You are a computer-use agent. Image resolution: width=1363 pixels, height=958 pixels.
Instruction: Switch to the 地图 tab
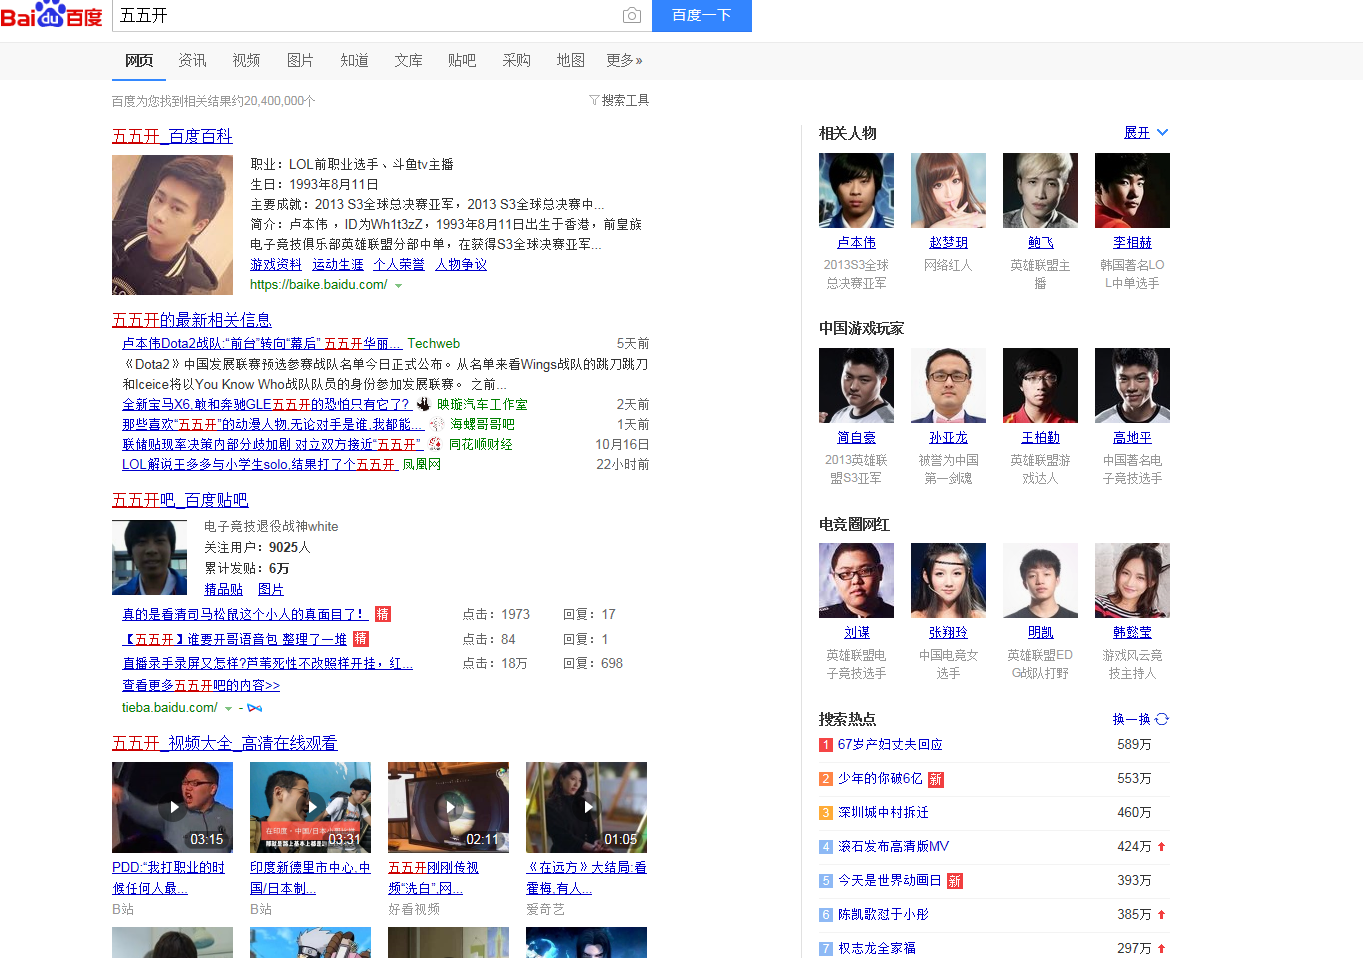[x=570, y=61]
